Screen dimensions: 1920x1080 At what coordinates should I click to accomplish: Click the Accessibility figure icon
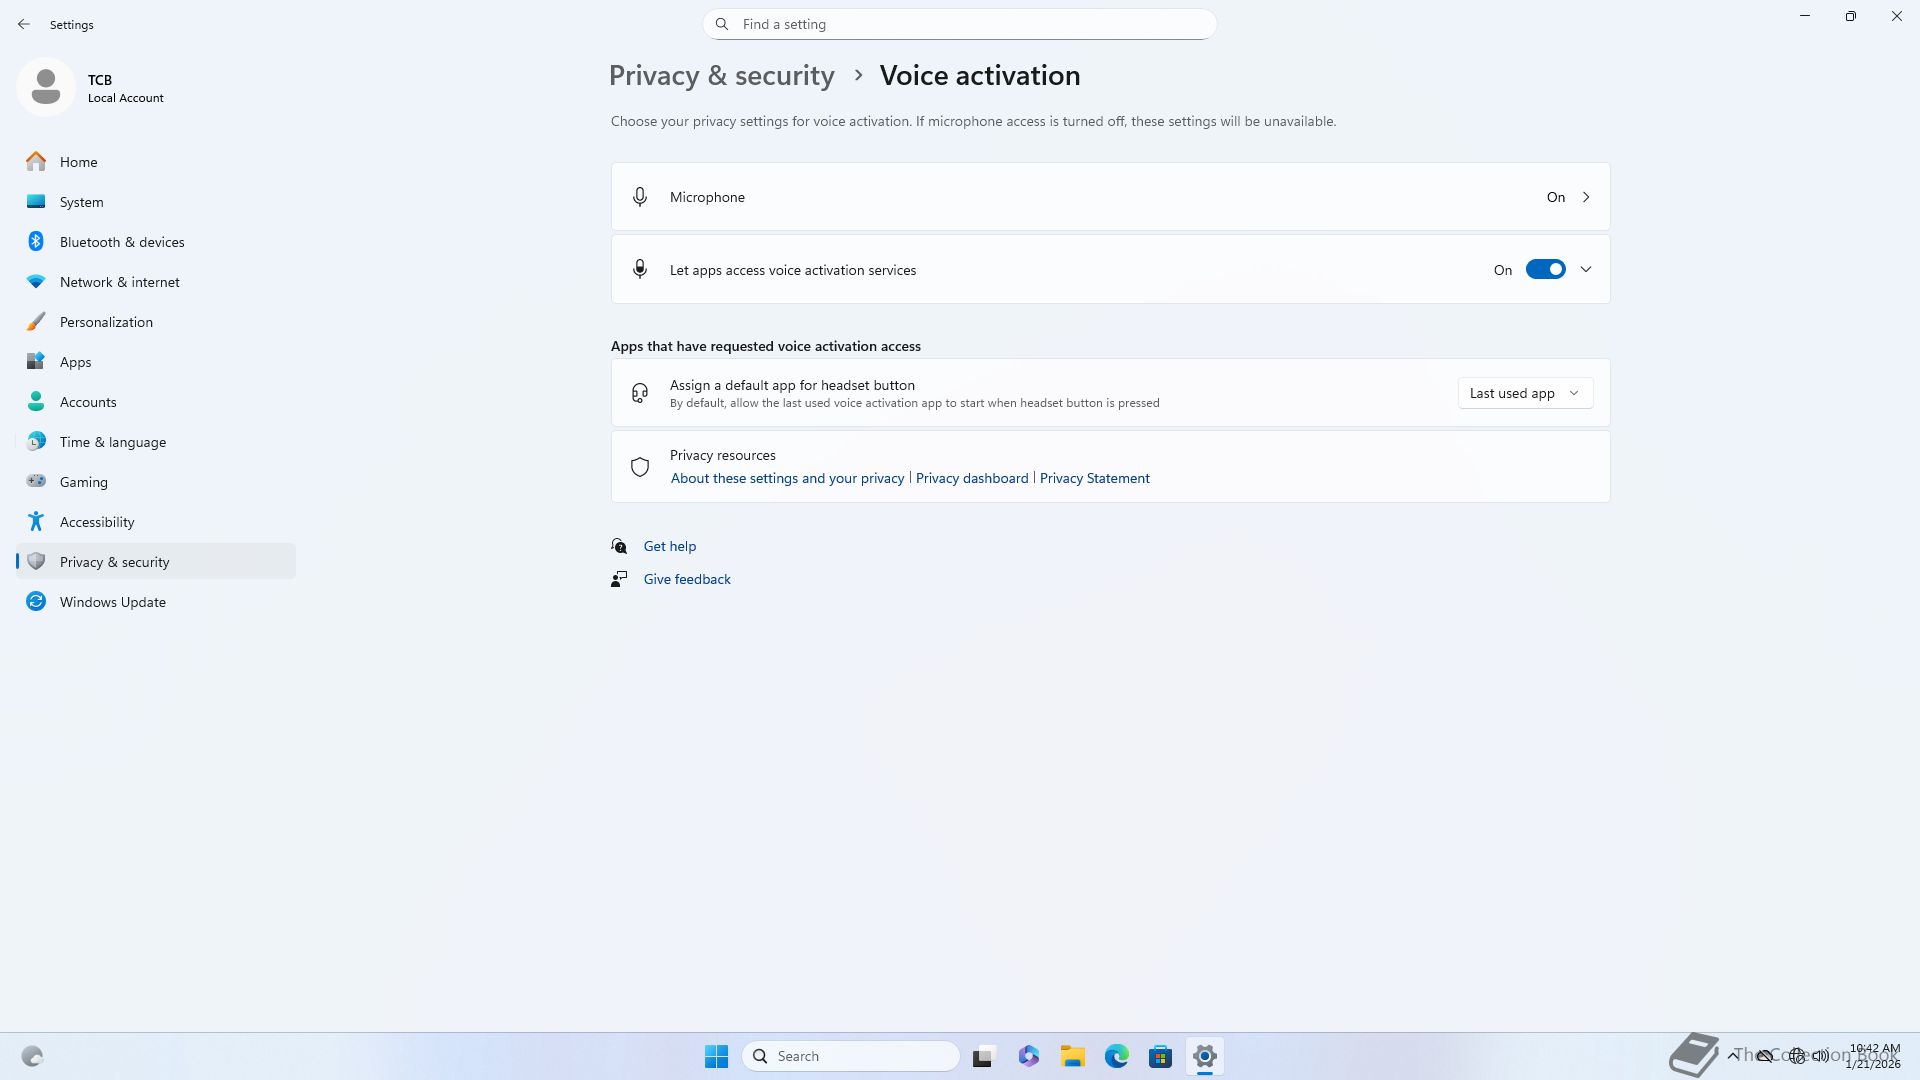point(36,521)
